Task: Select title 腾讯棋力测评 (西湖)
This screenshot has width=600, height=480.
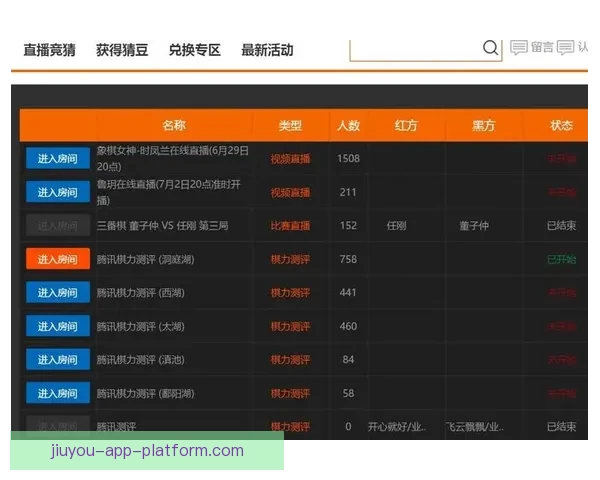Action: coord(140,293)
